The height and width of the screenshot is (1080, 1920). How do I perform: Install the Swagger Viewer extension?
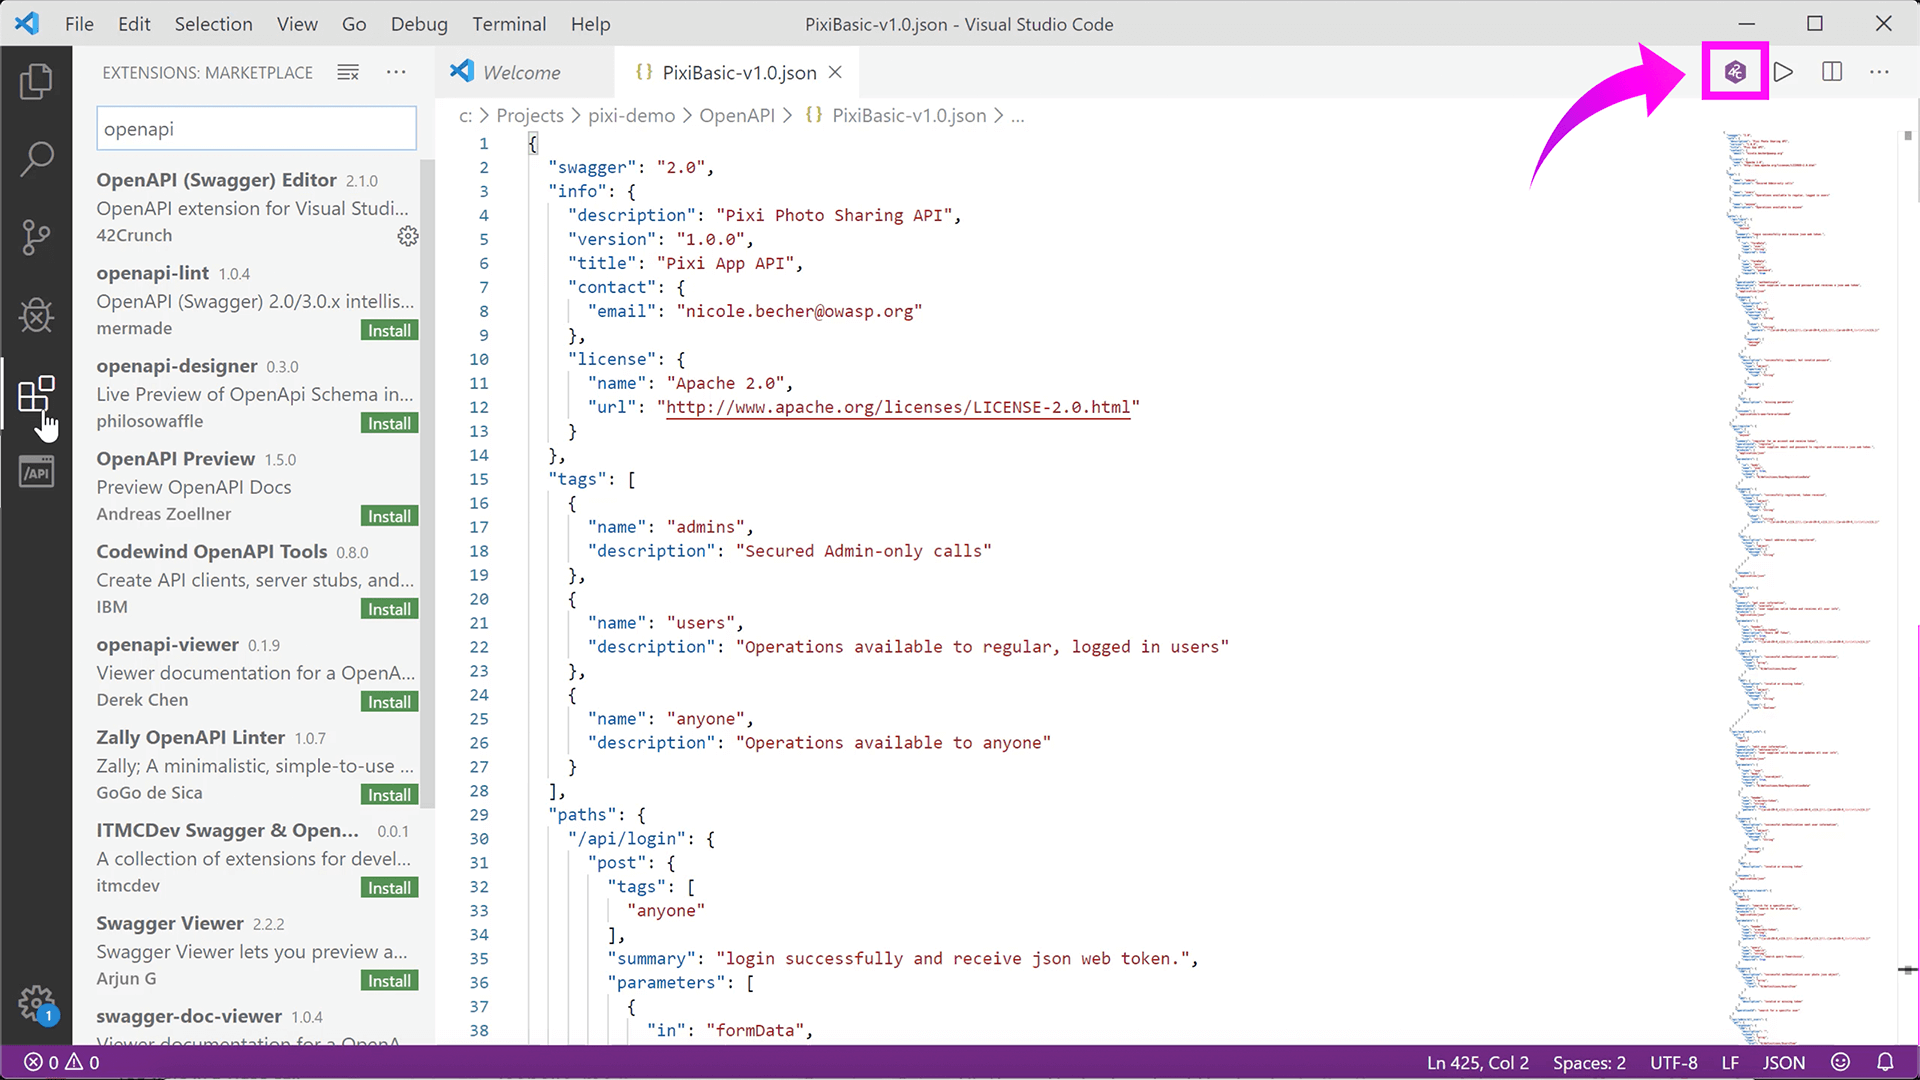[x=389, y=981]
